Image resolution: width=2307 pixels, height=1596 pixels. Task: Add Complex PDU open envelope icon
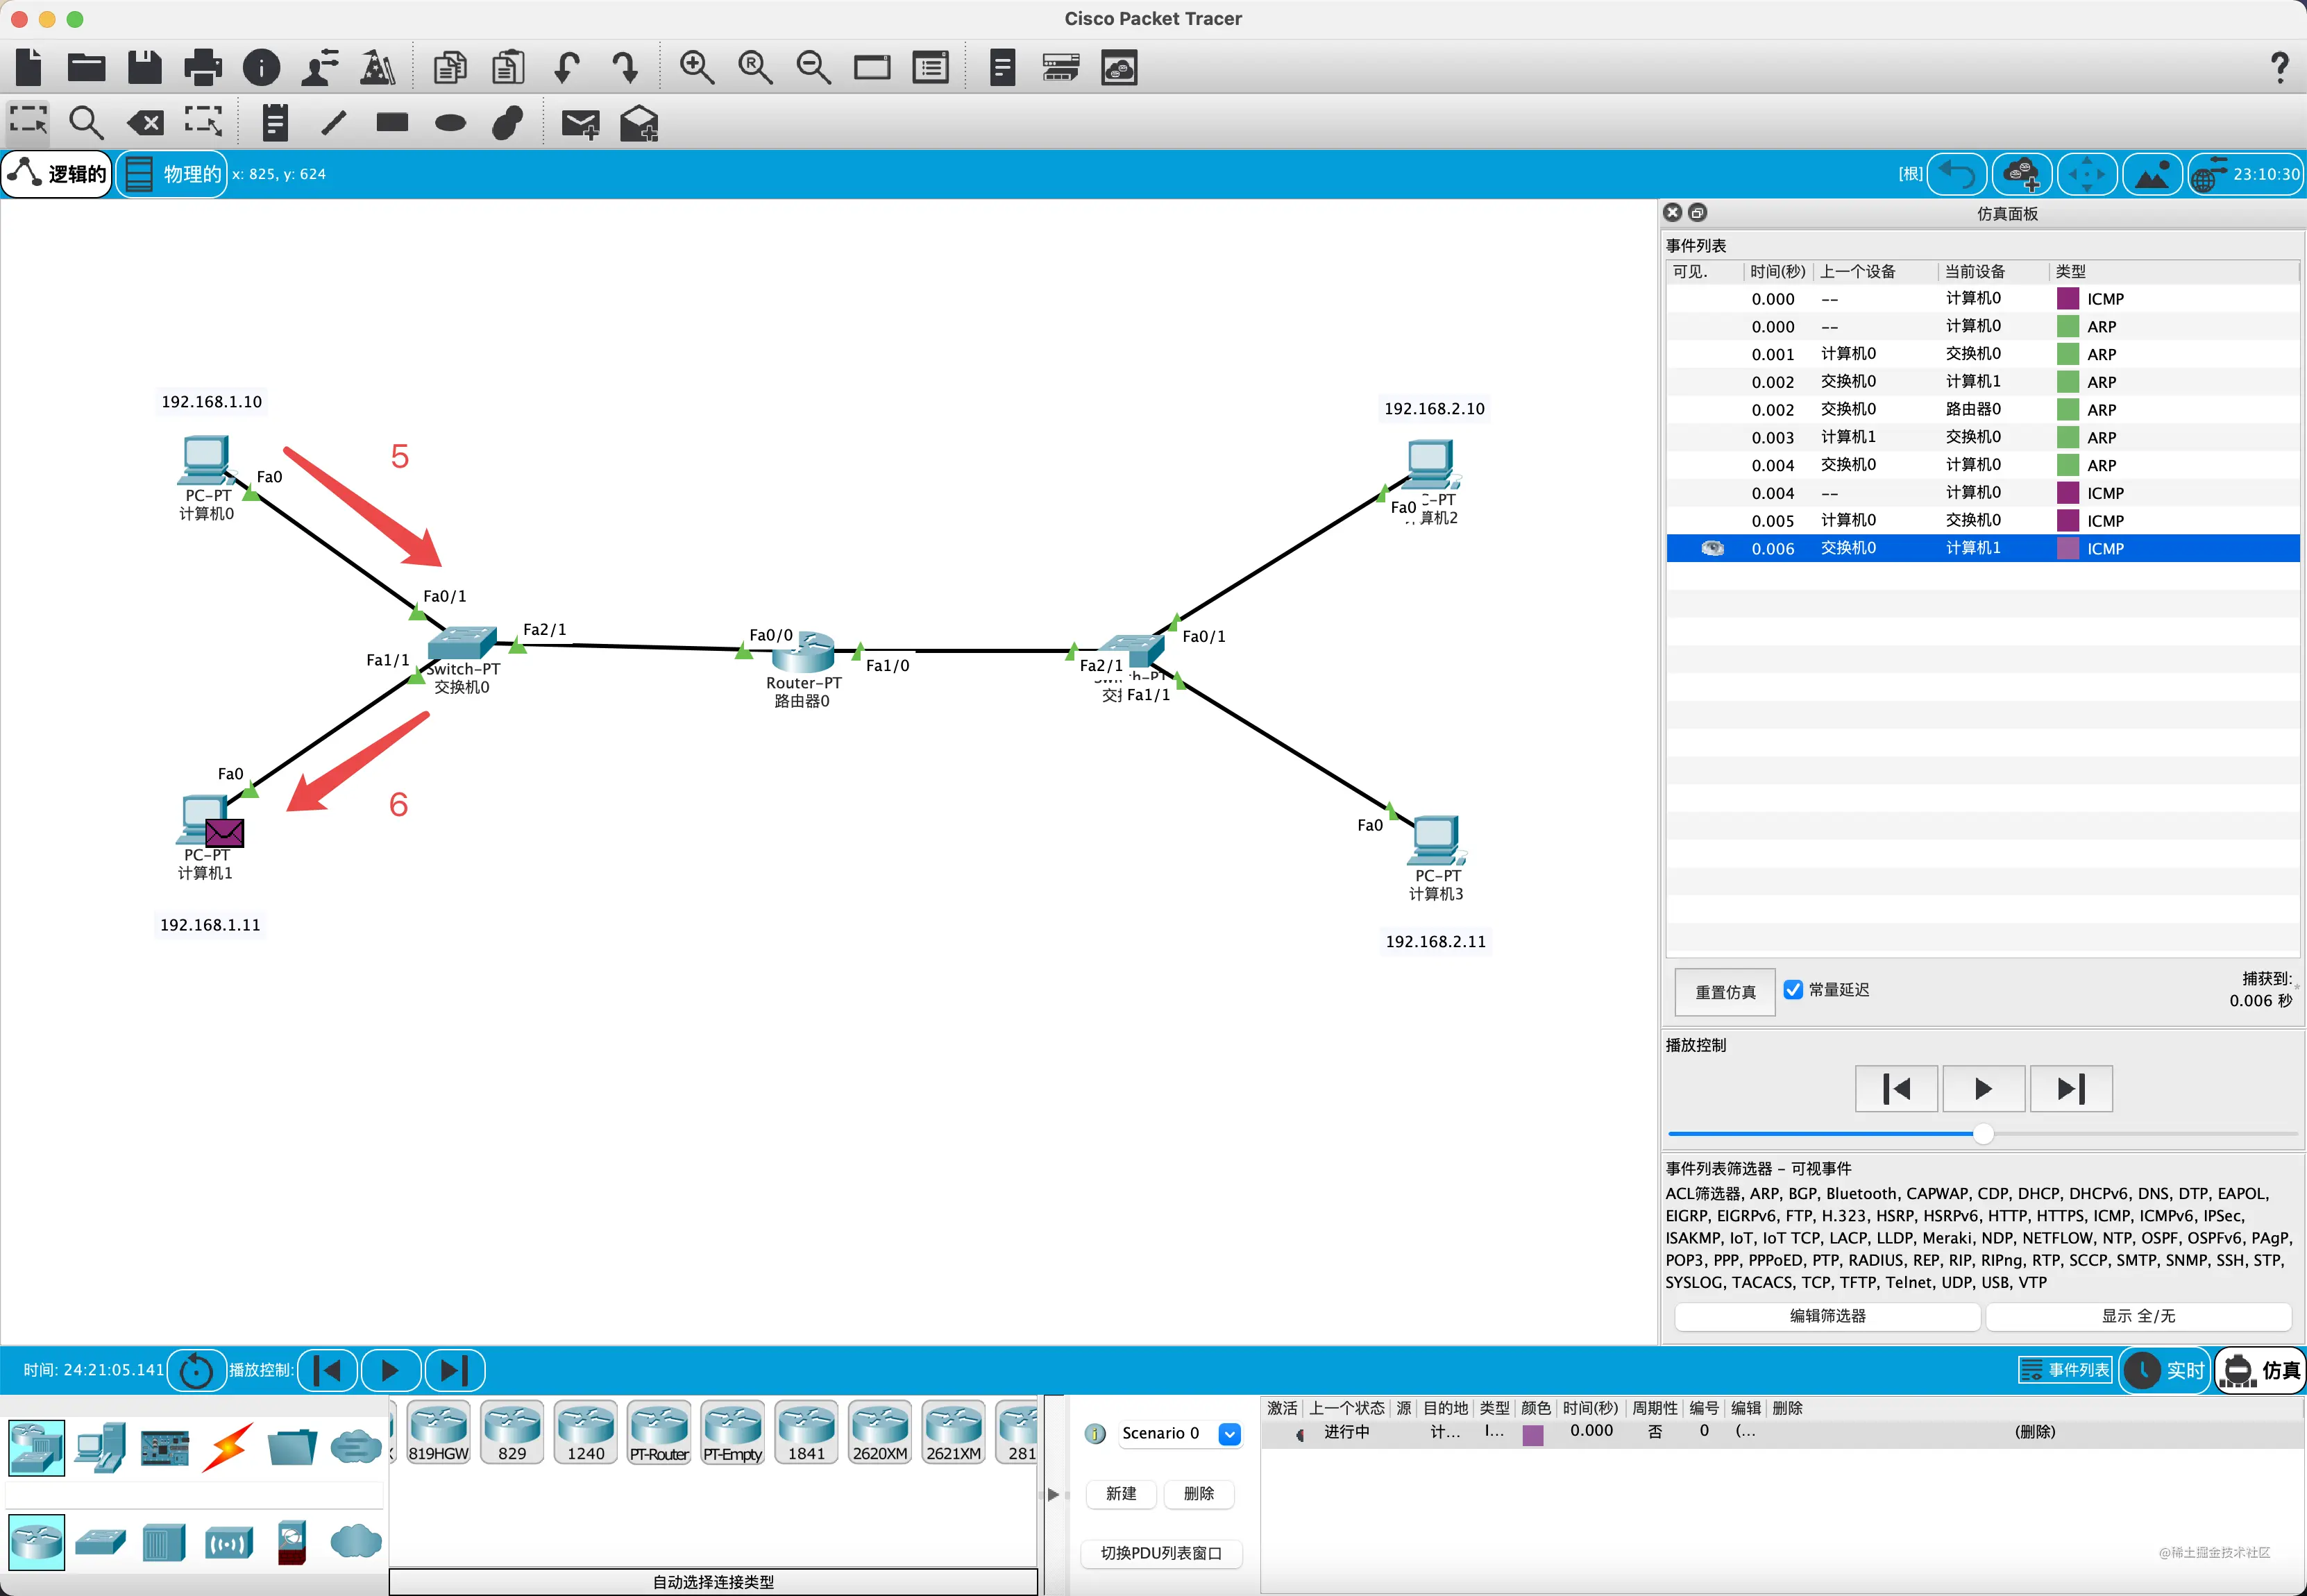[x=639, y=123]
